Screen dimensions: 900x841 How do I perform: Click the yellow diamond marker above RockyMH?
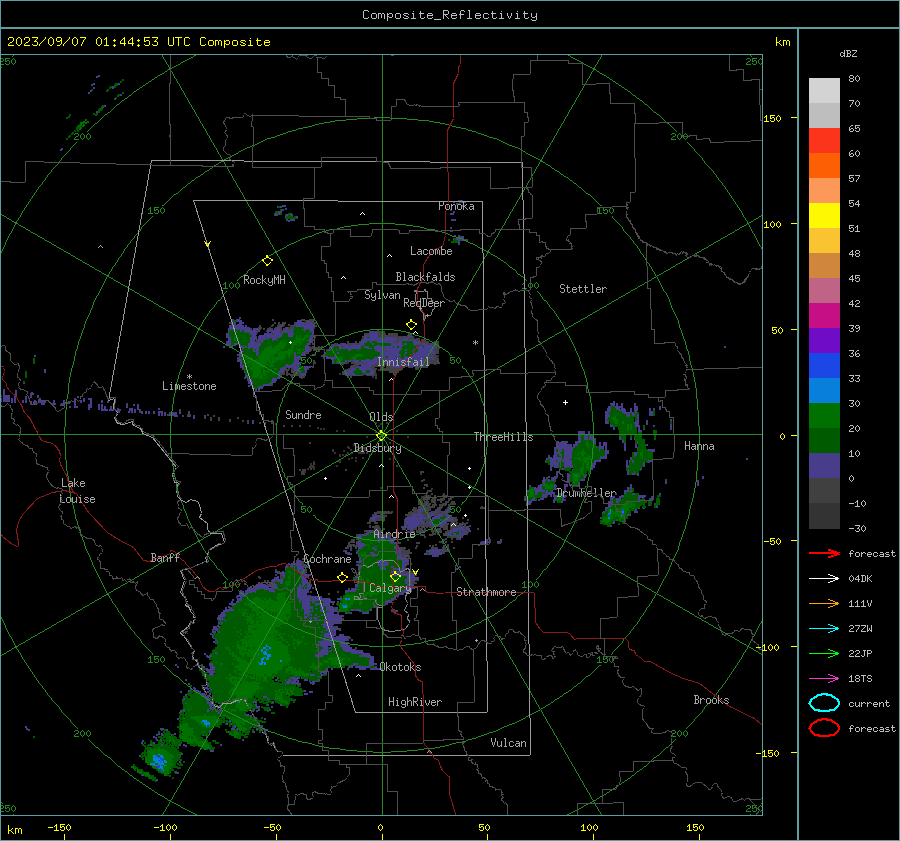(x=267, y=261)
